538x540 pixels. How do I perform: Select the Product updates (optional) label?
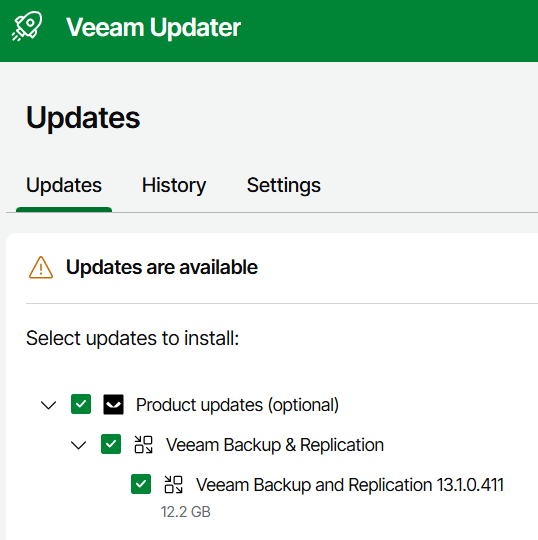tap(237, 405)
